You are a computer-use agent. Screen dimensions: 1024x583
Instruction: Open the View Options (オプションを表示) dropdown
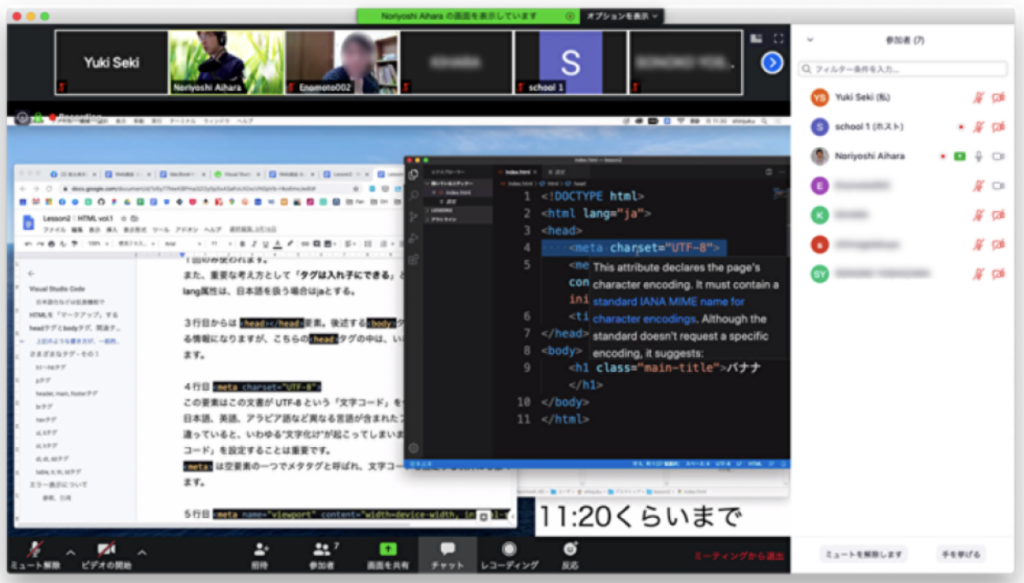(x=622, y=16)
